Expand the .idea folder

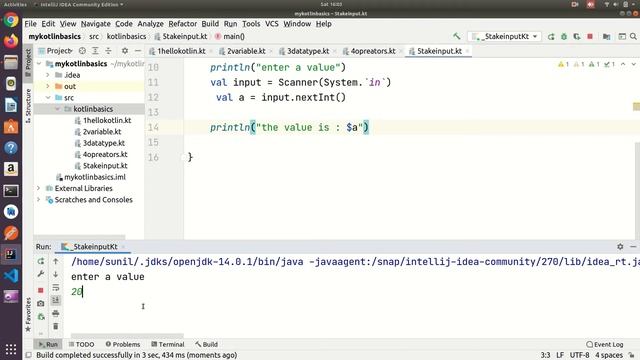click(x=48, y=75)
